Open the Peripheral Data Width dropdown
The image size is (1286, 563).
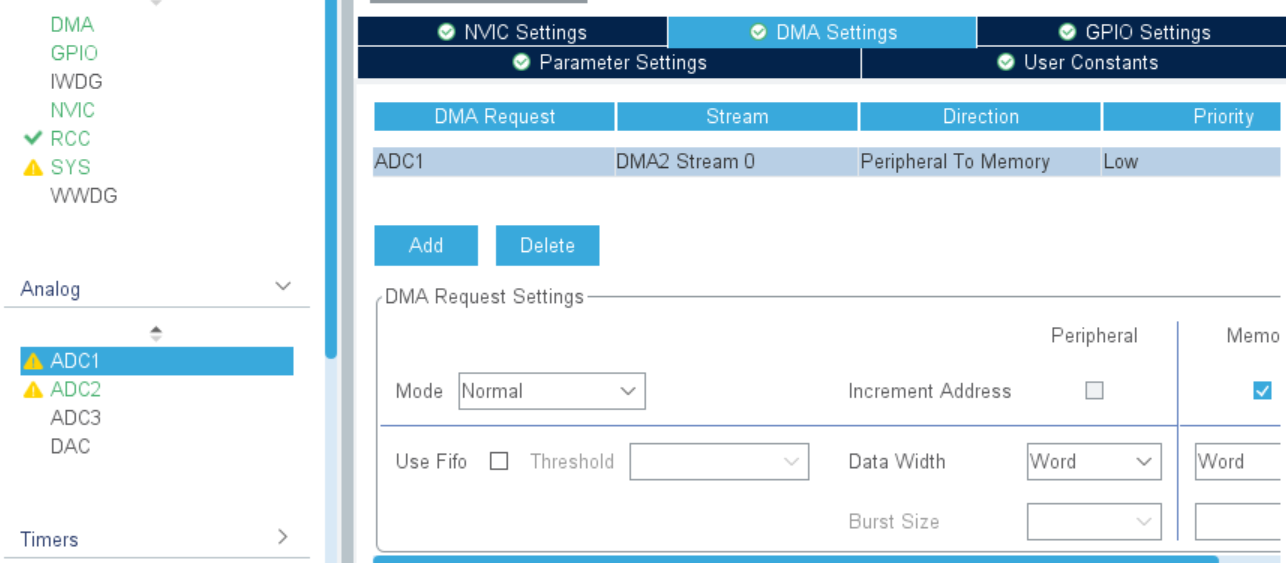[1094, 462]
